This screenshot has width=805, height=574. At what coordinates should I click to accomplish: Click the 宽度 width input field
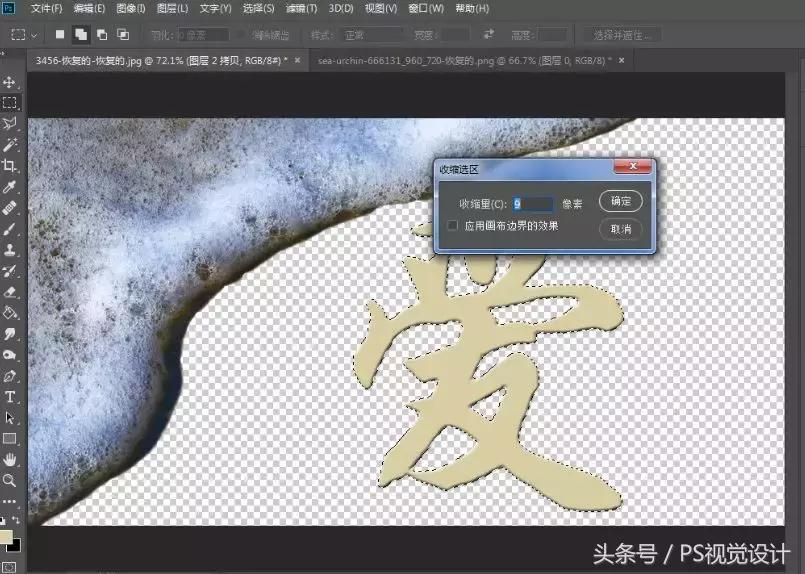coord(455,35)
